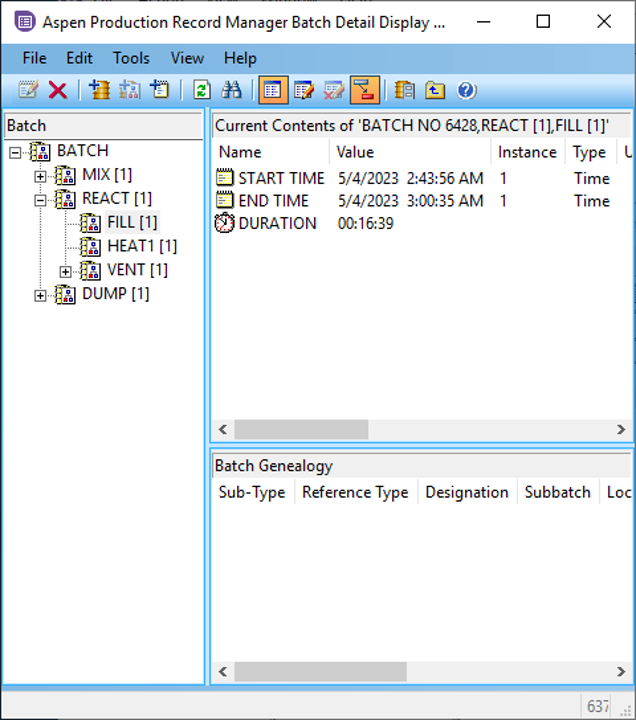636x720 pixels.
Task: Toggle the highlighted table view toolbar button
Action: click(x=272, y=91)
